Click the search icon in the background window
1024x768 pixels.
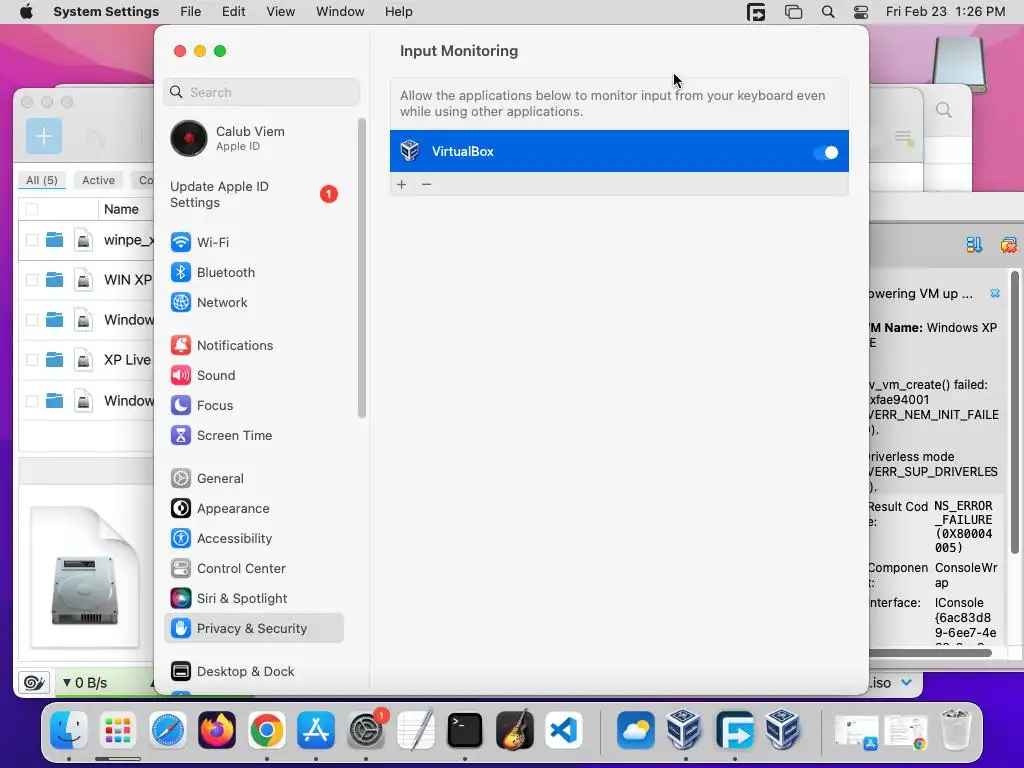click(944, 110)
